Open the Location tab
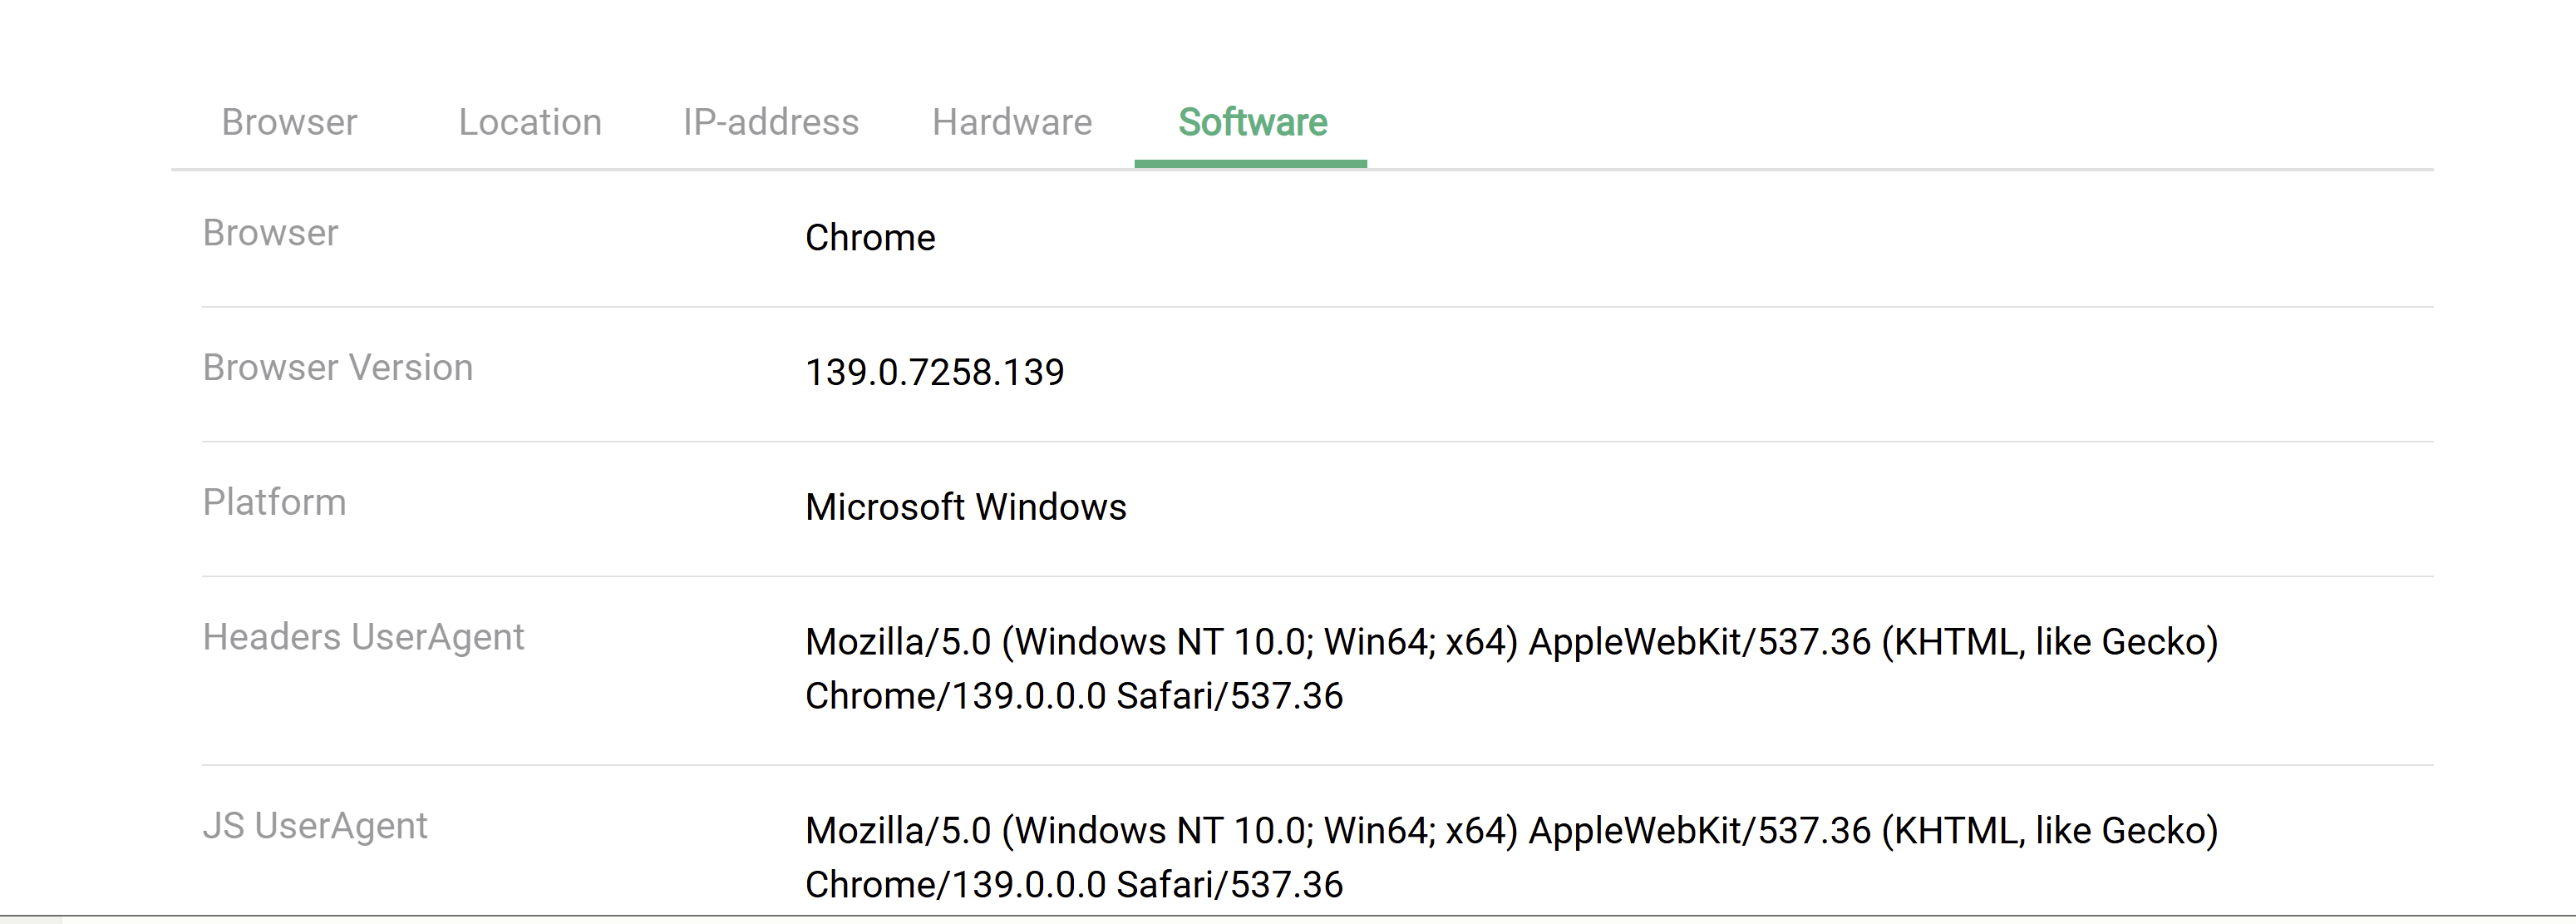 tap(530, 122)
